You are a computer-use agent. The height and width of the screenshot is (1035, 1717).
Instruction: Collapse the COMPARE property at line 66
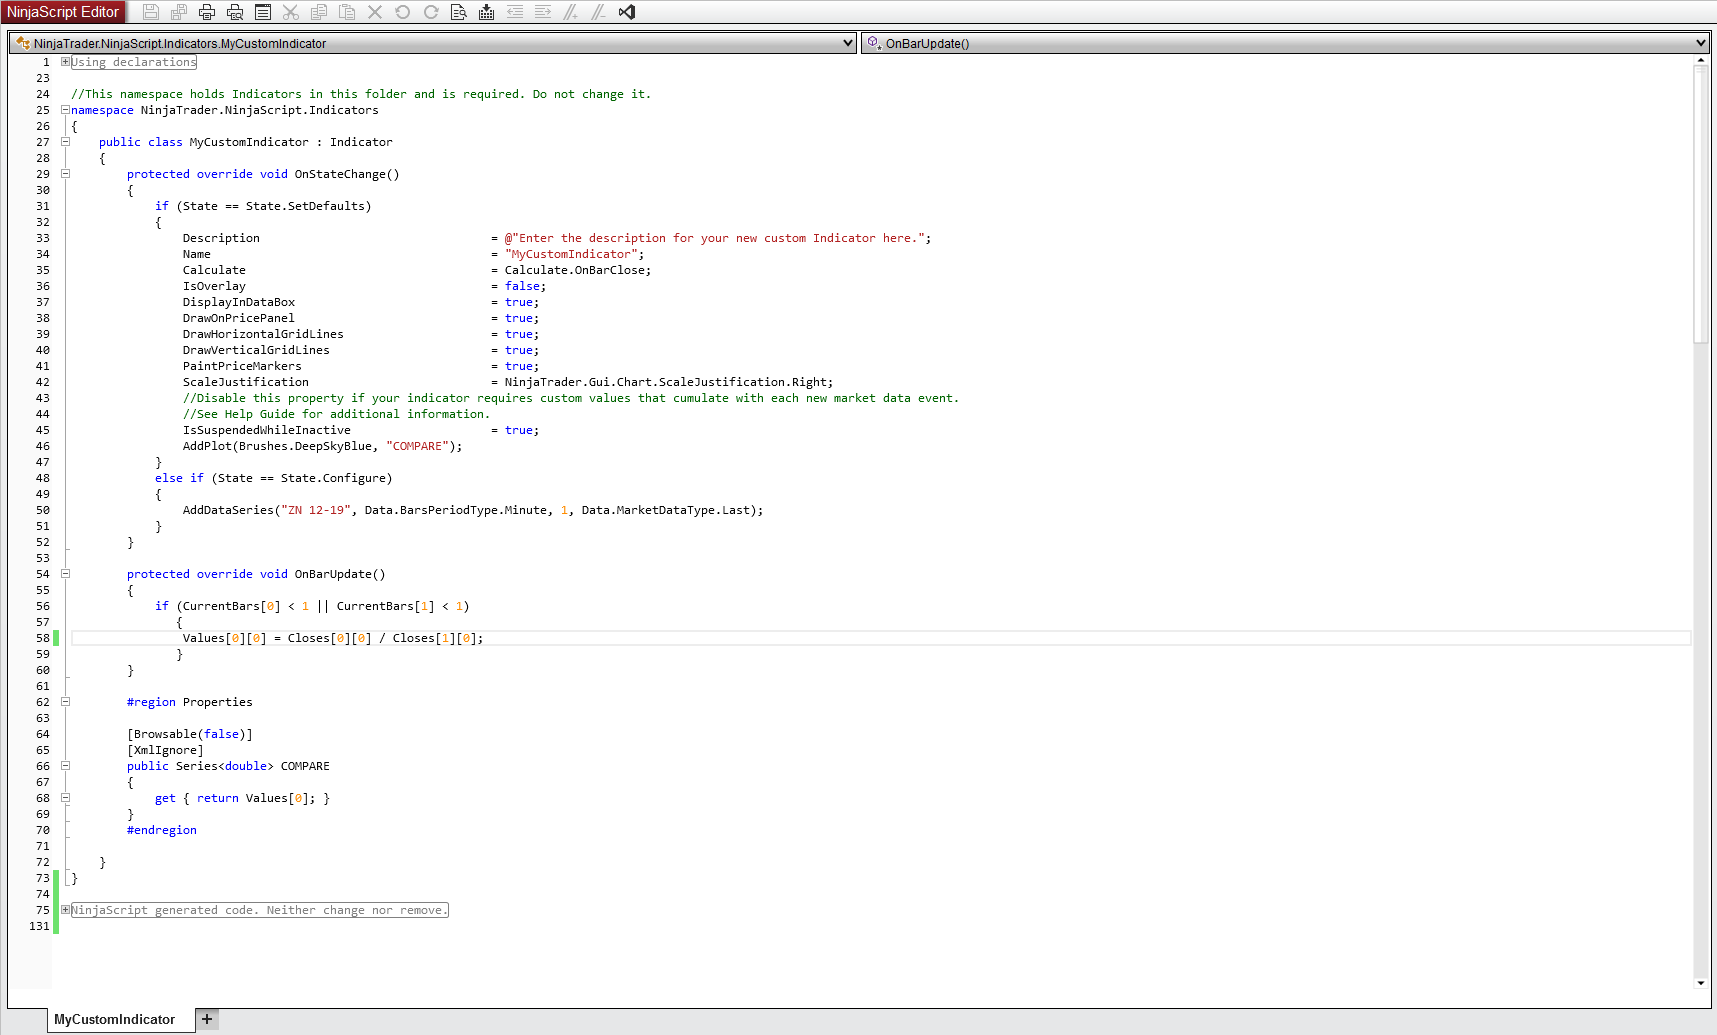(x=65, y=766)
